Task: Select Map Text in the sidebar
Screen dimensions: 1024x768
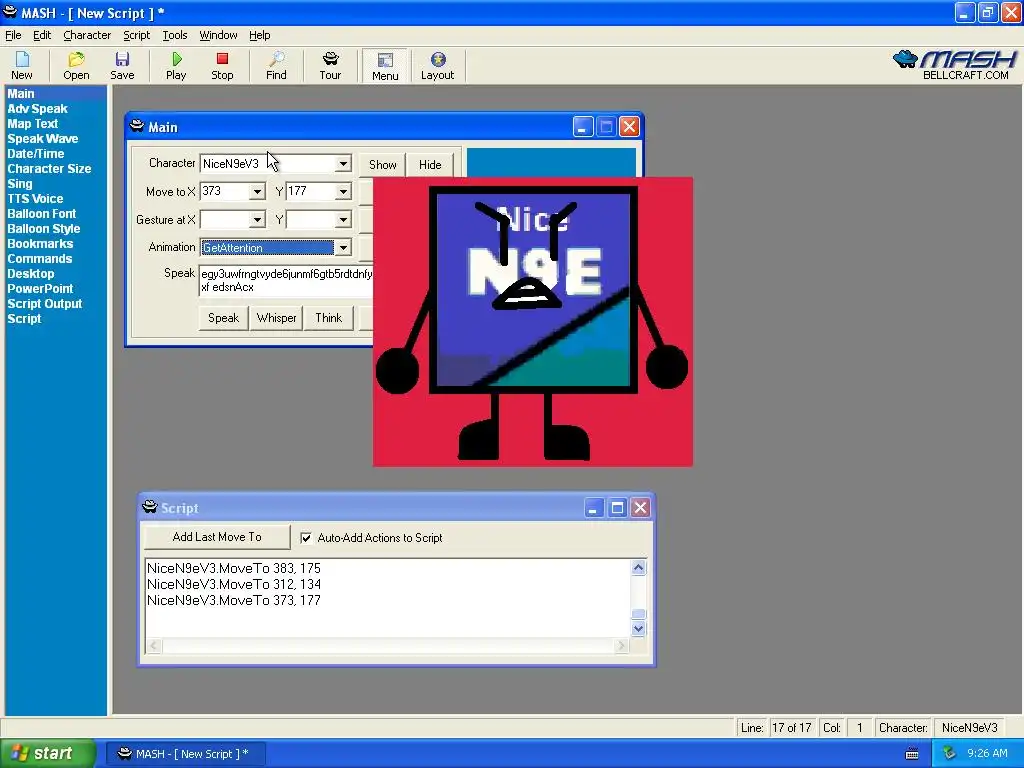Action: coord(33,124)
